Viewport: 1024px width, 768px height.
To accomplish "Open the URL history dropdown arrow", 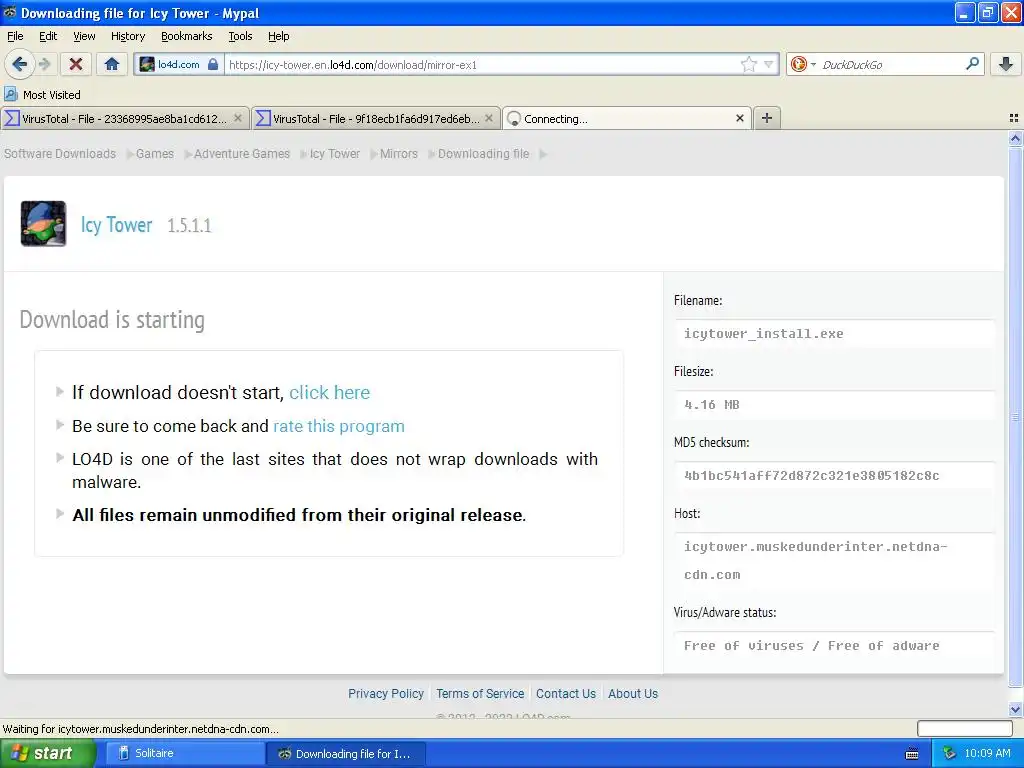I will 769,64.
